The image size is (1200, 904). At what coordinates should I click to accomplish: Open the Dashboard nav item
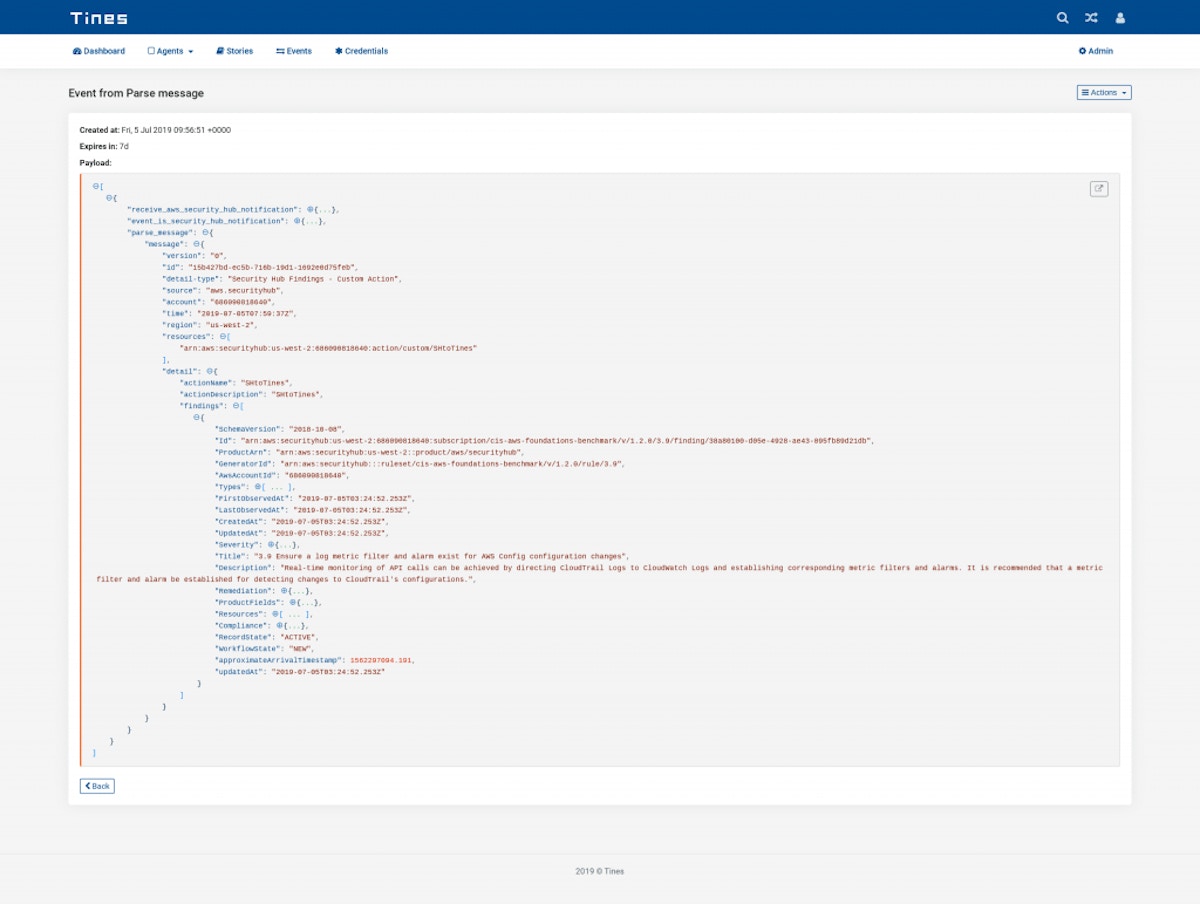point(99,51)
